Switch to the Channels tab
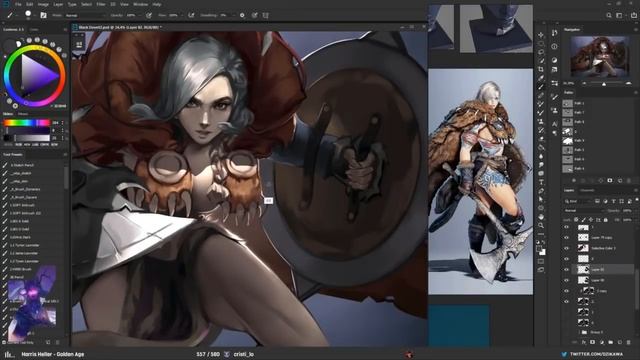 (587, 190)
